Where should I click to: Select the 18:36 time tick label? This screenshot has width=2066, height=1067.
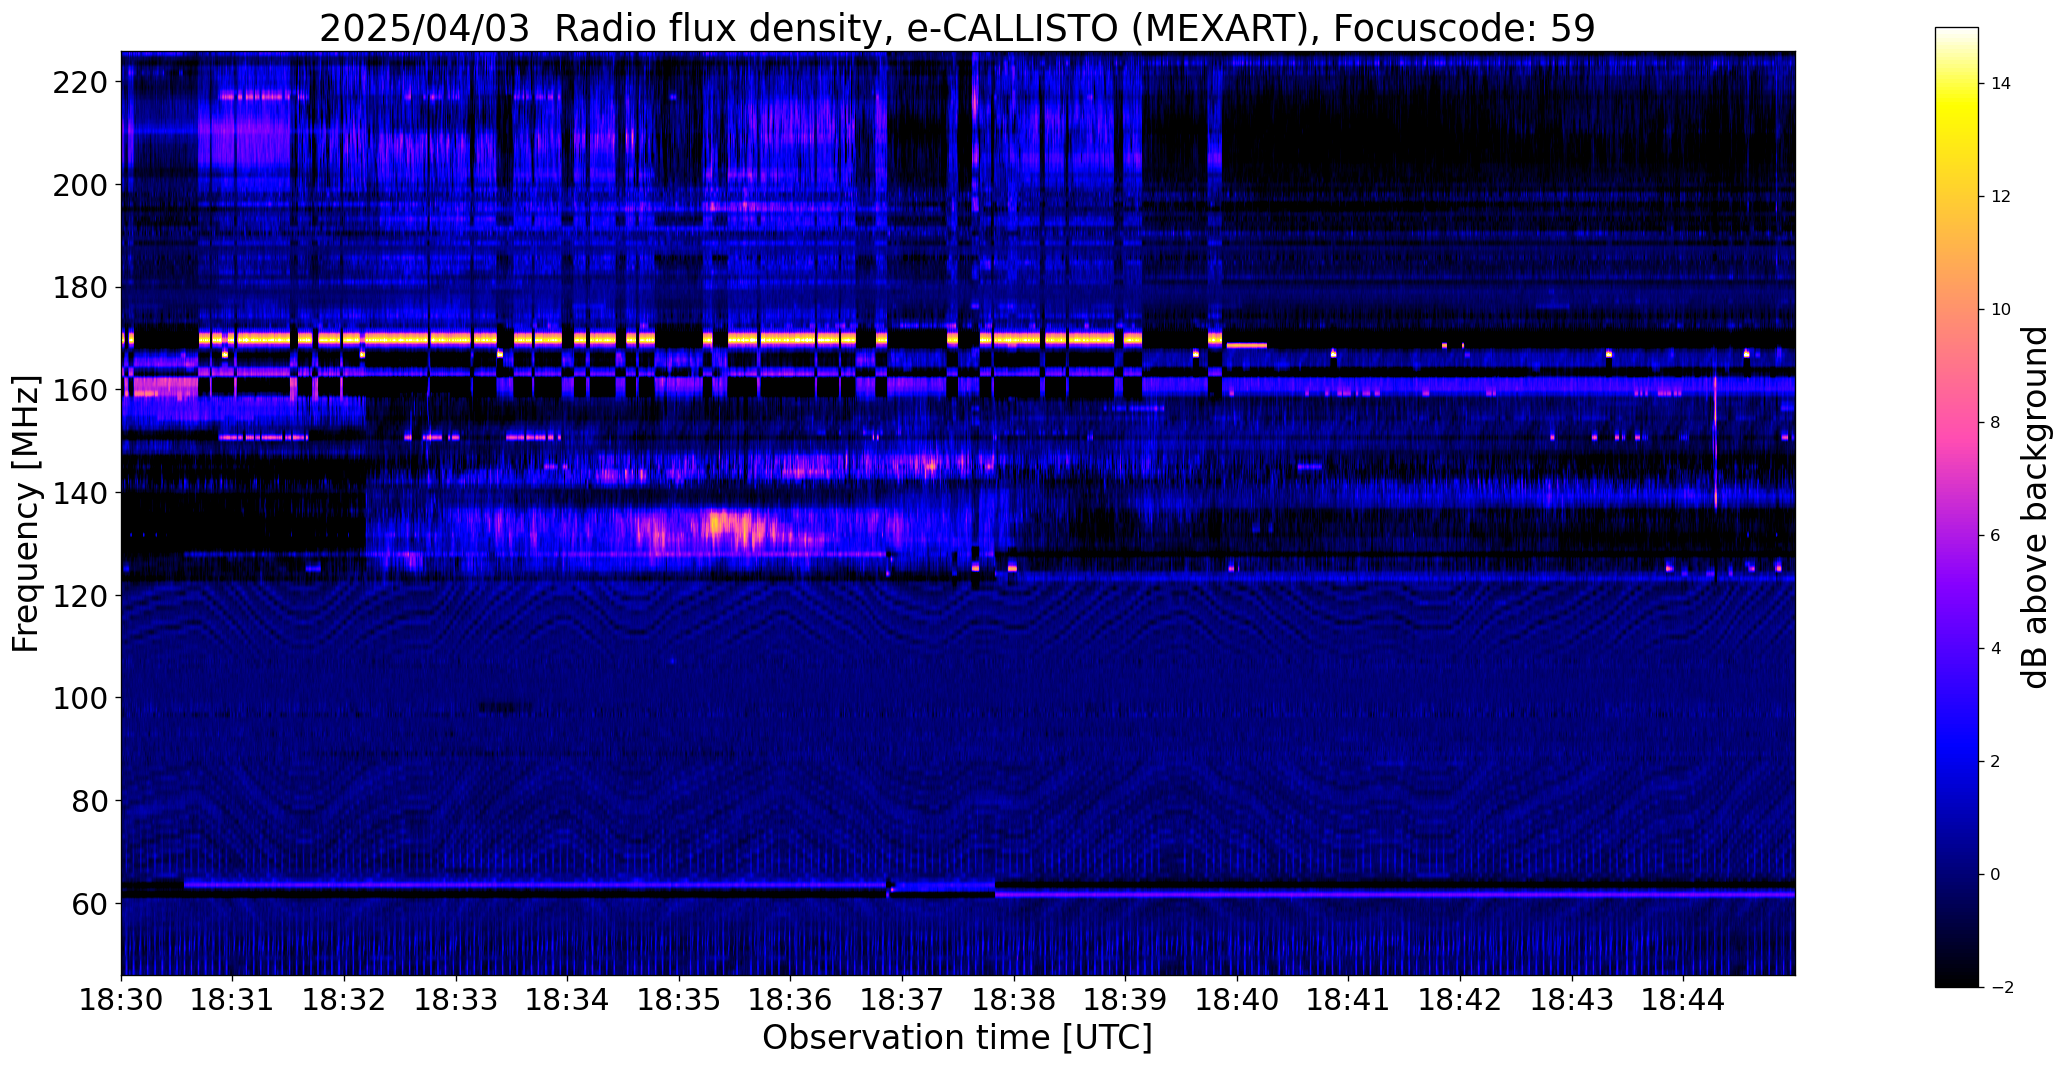791,1000
